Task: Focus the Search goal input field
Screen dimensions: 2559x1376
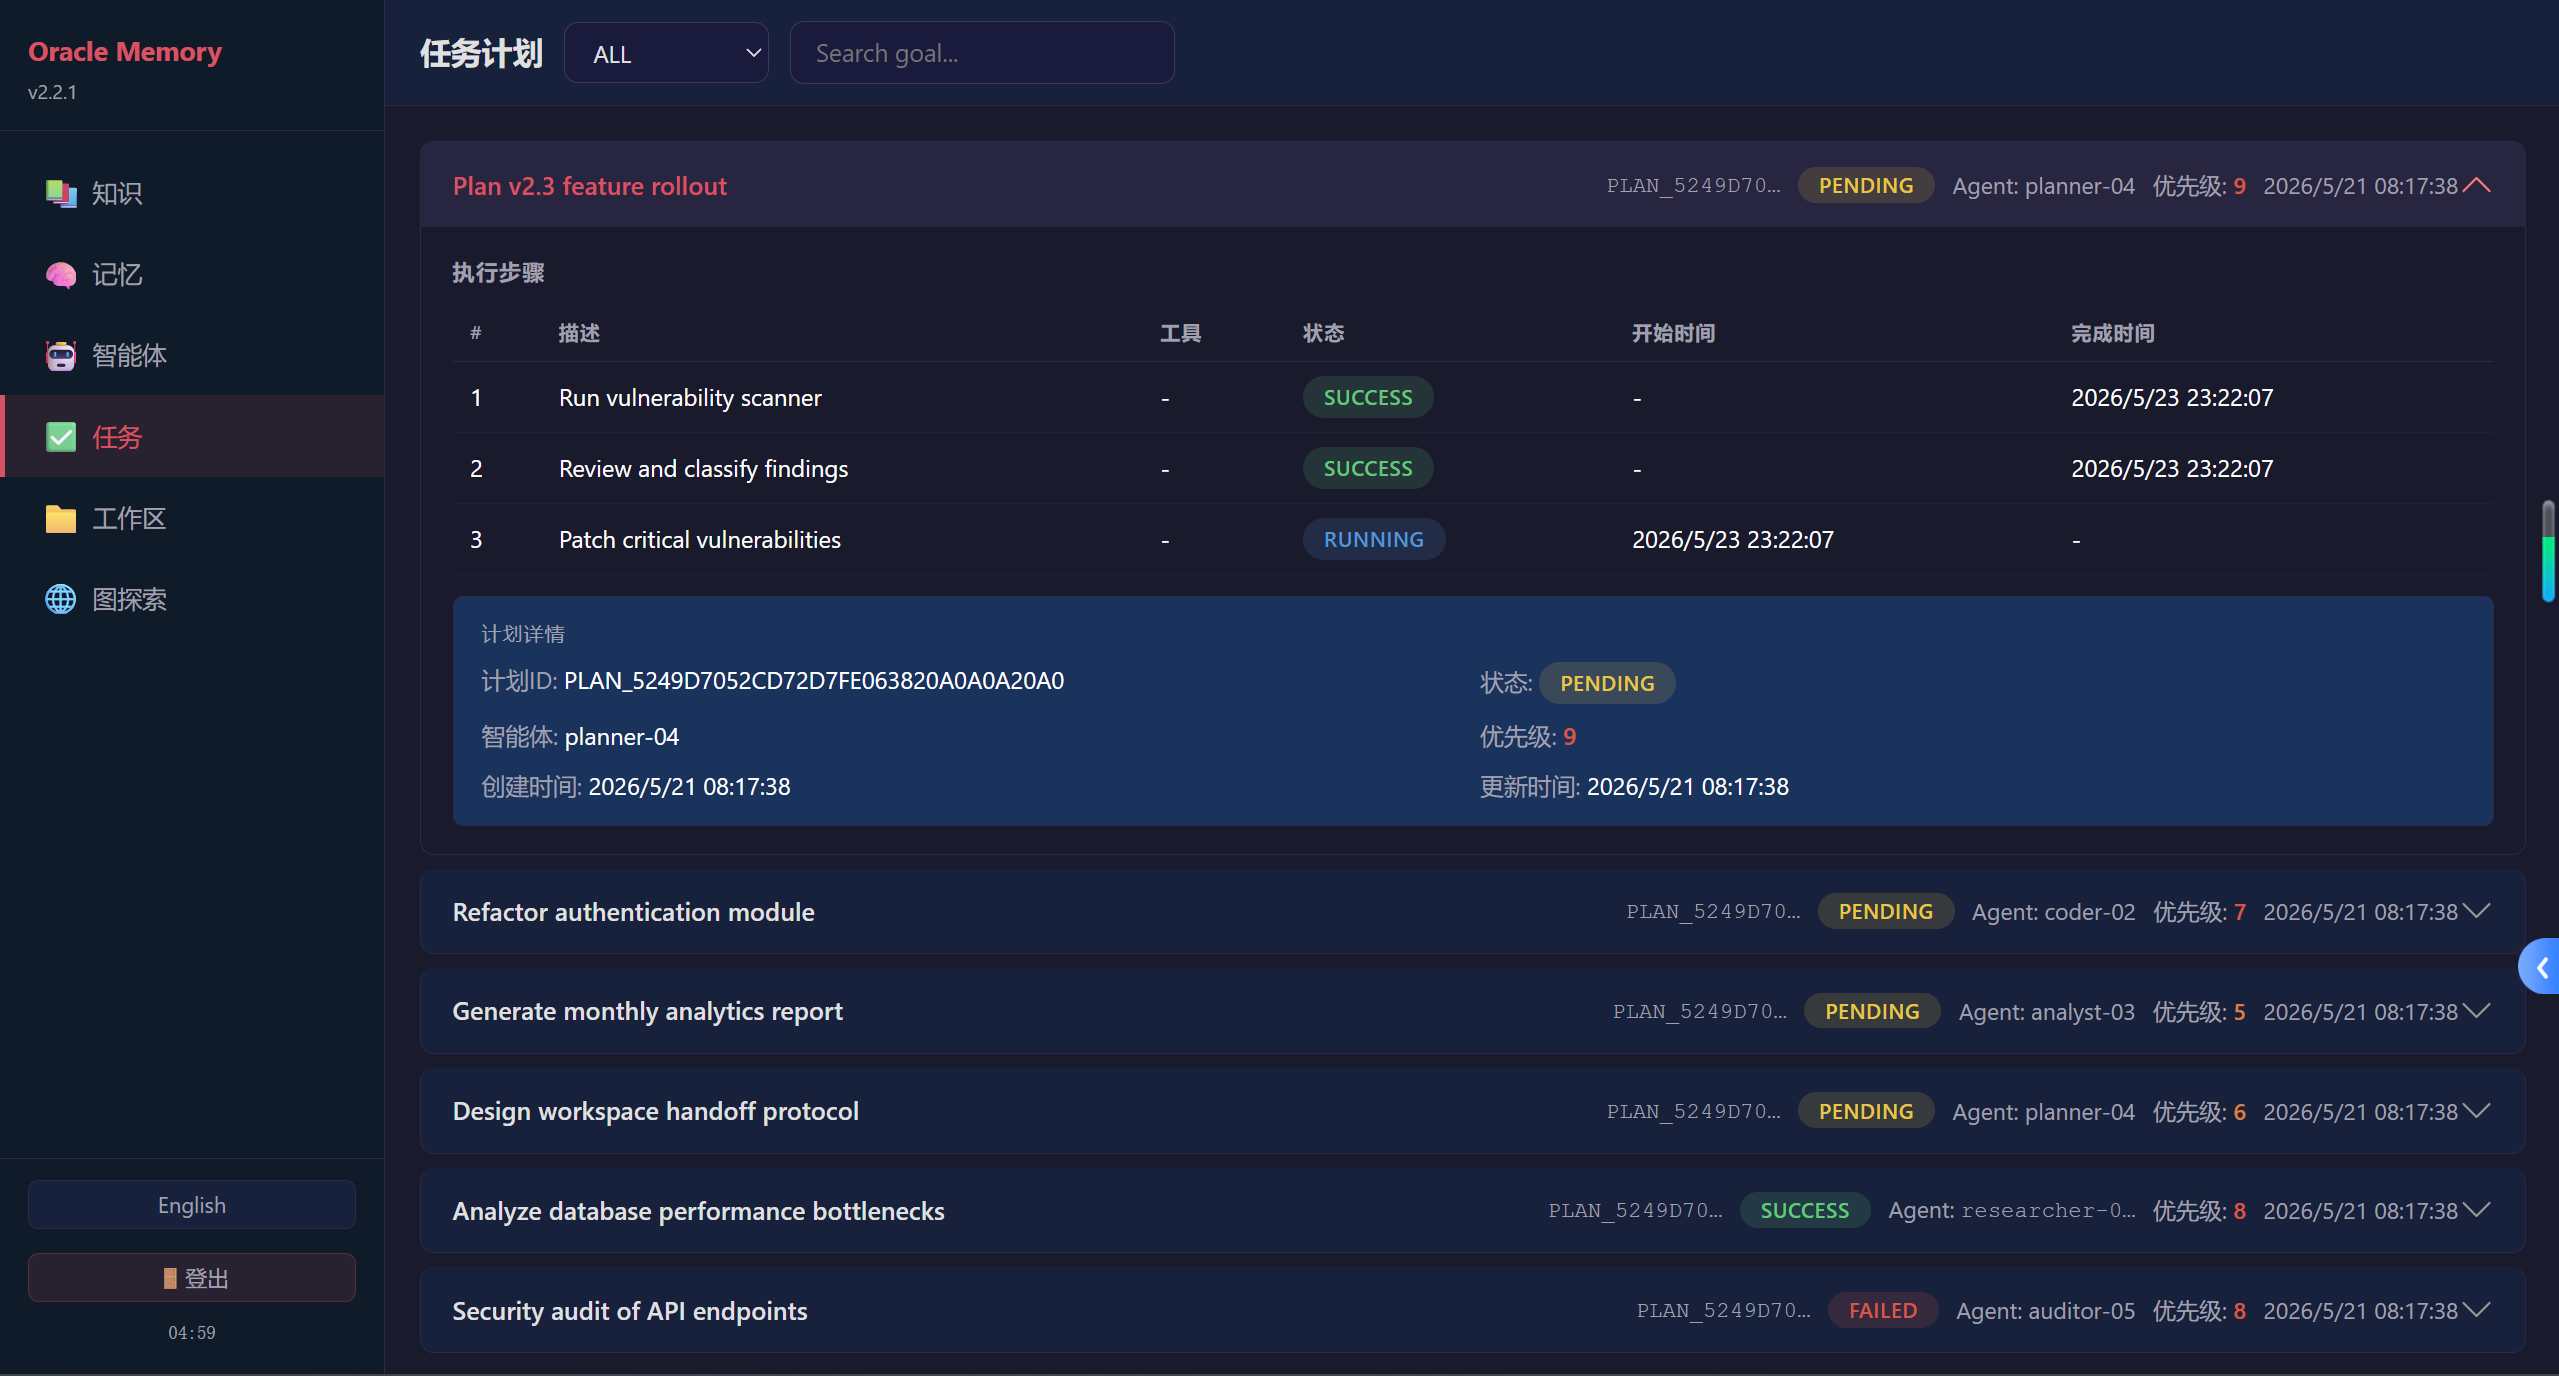Action: (982, 54)
